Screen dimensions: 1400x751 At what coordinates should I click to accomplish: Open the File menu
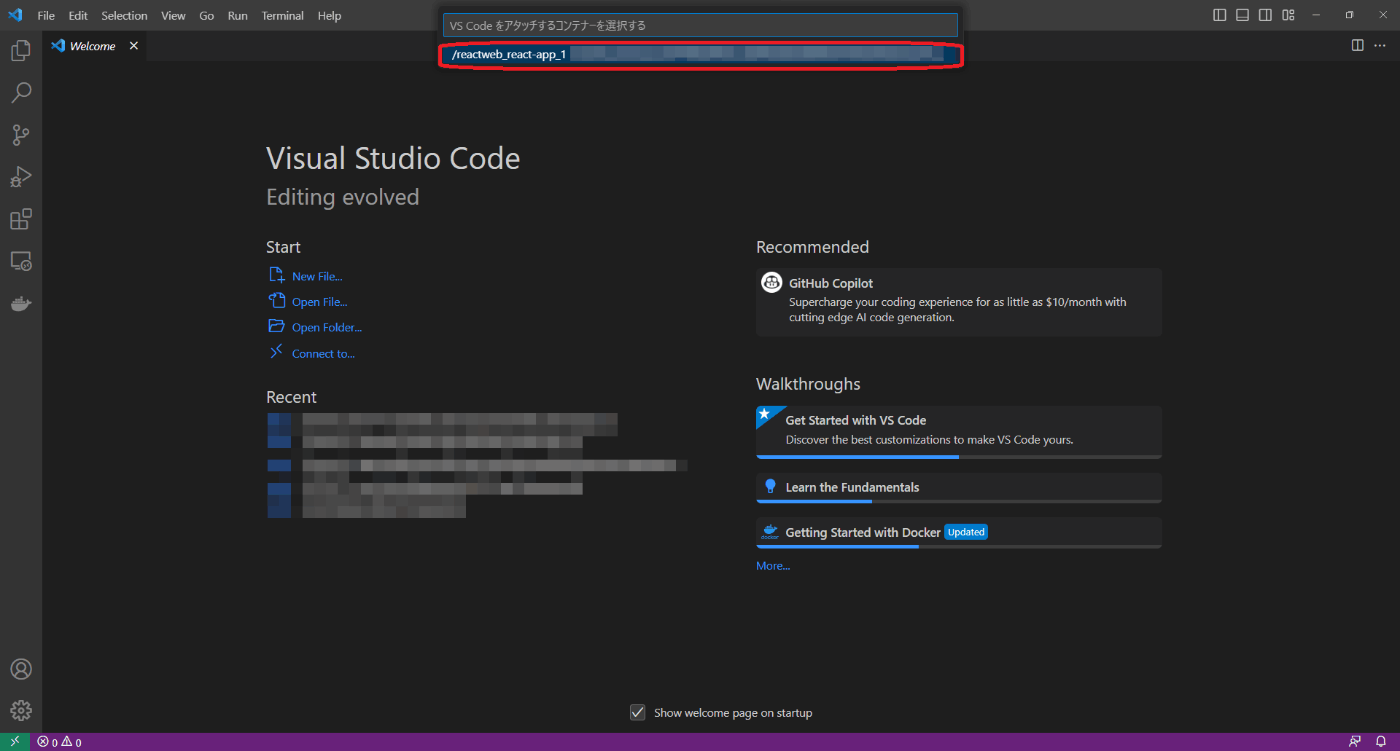[x=46, y=15]
